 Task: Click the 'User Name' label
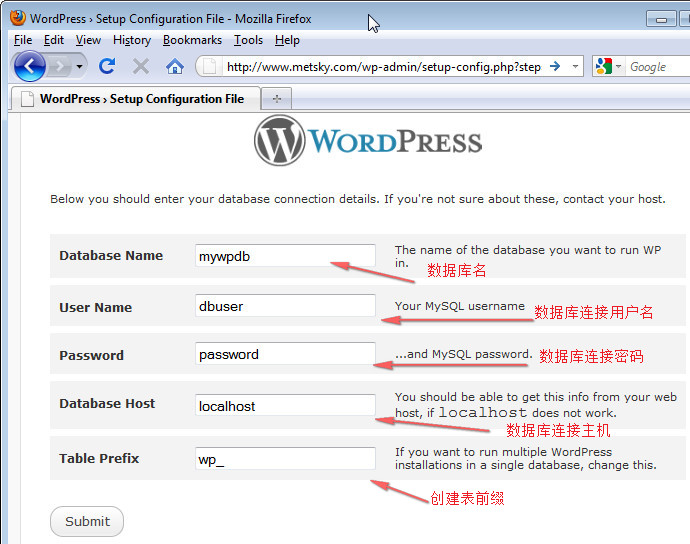pyautogui.click(x=95, y=307)
